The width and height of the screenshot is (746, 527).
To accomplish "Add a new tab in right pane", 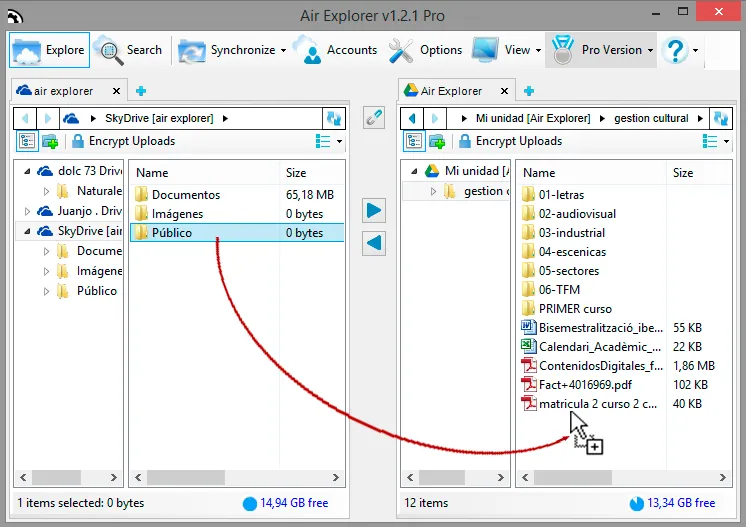I will (529, 91).
